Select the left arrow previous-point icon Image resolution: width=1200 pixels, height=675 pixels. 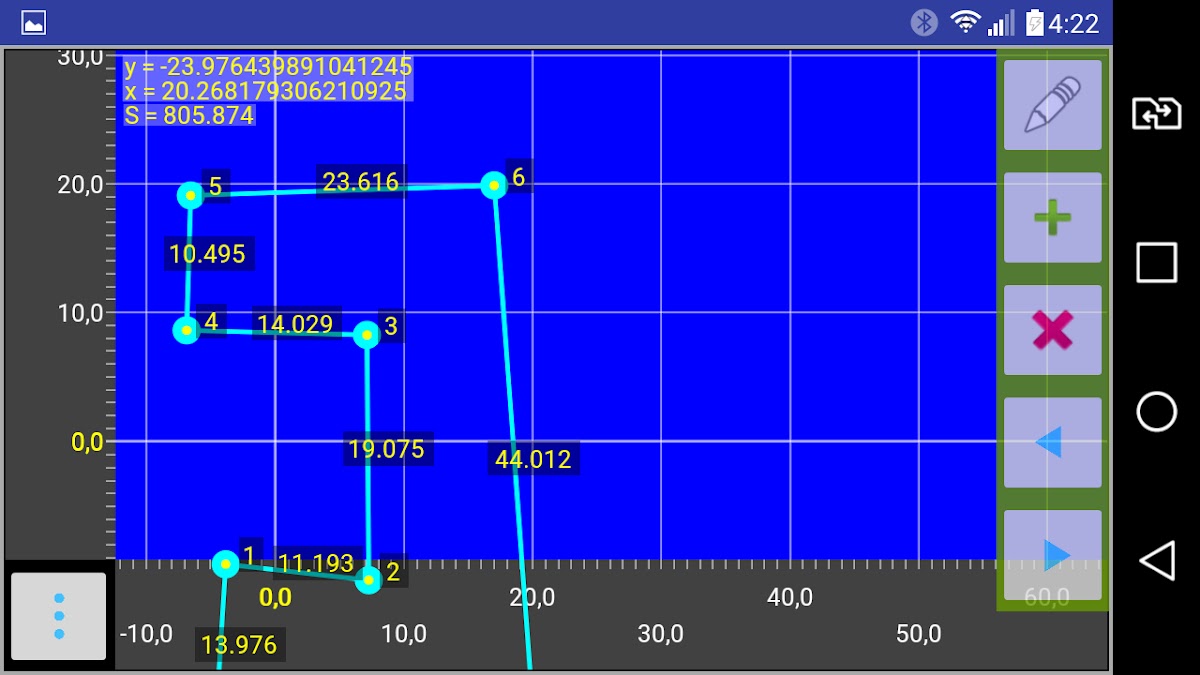1052,442
